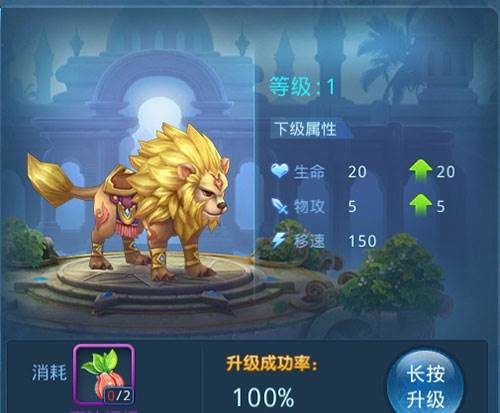Tap the lightning icon beside 移速
Image resolution: width=500 pixels, height=413 pixels.
tap(279, 241)
